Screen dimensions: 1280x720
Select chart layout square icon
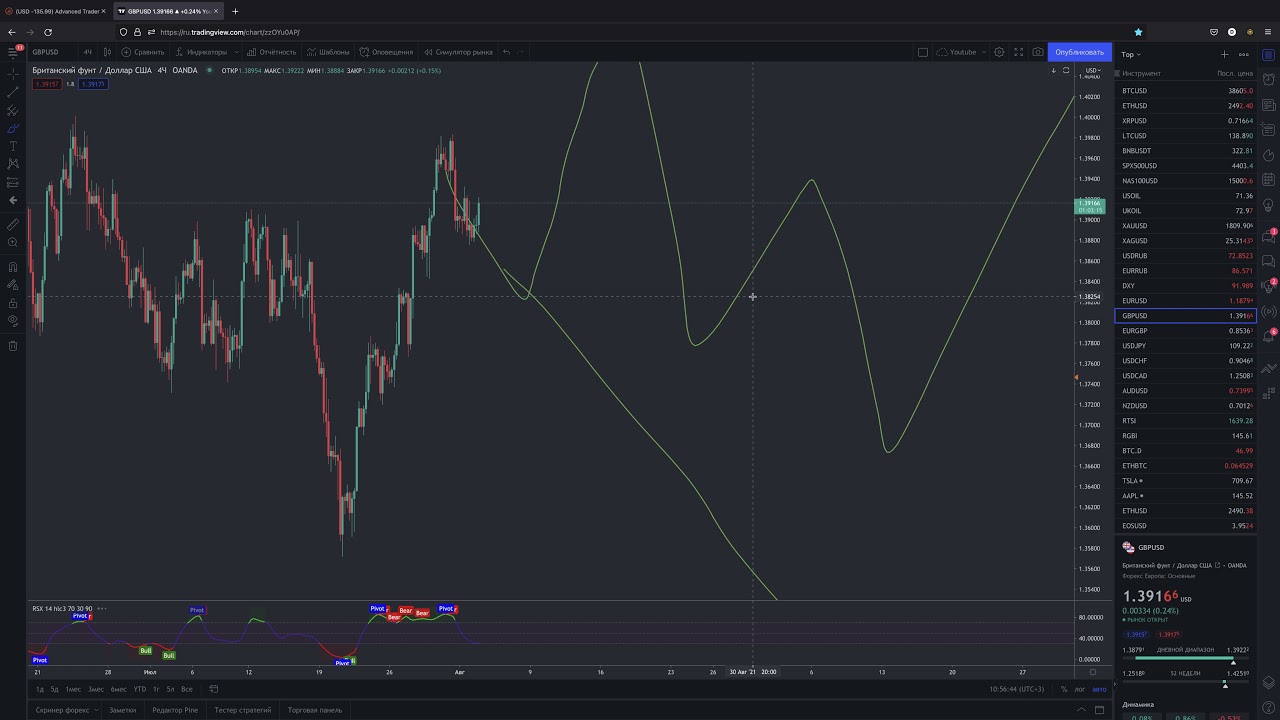[x=923, y=52]
